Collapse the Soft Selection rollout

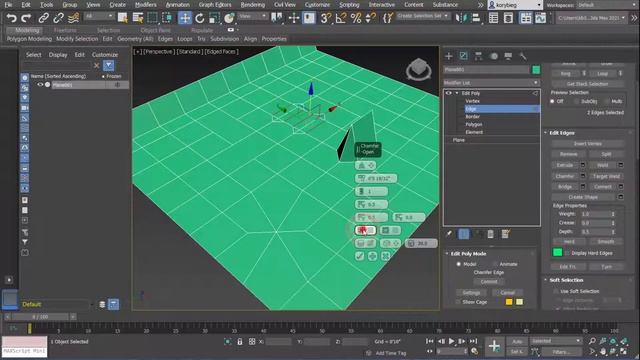coord(546,280)
